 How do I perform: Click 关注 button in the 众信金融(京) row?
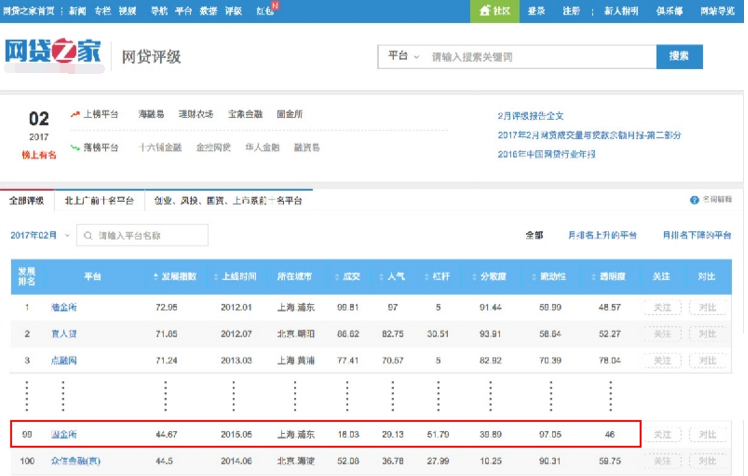point(662,461)
